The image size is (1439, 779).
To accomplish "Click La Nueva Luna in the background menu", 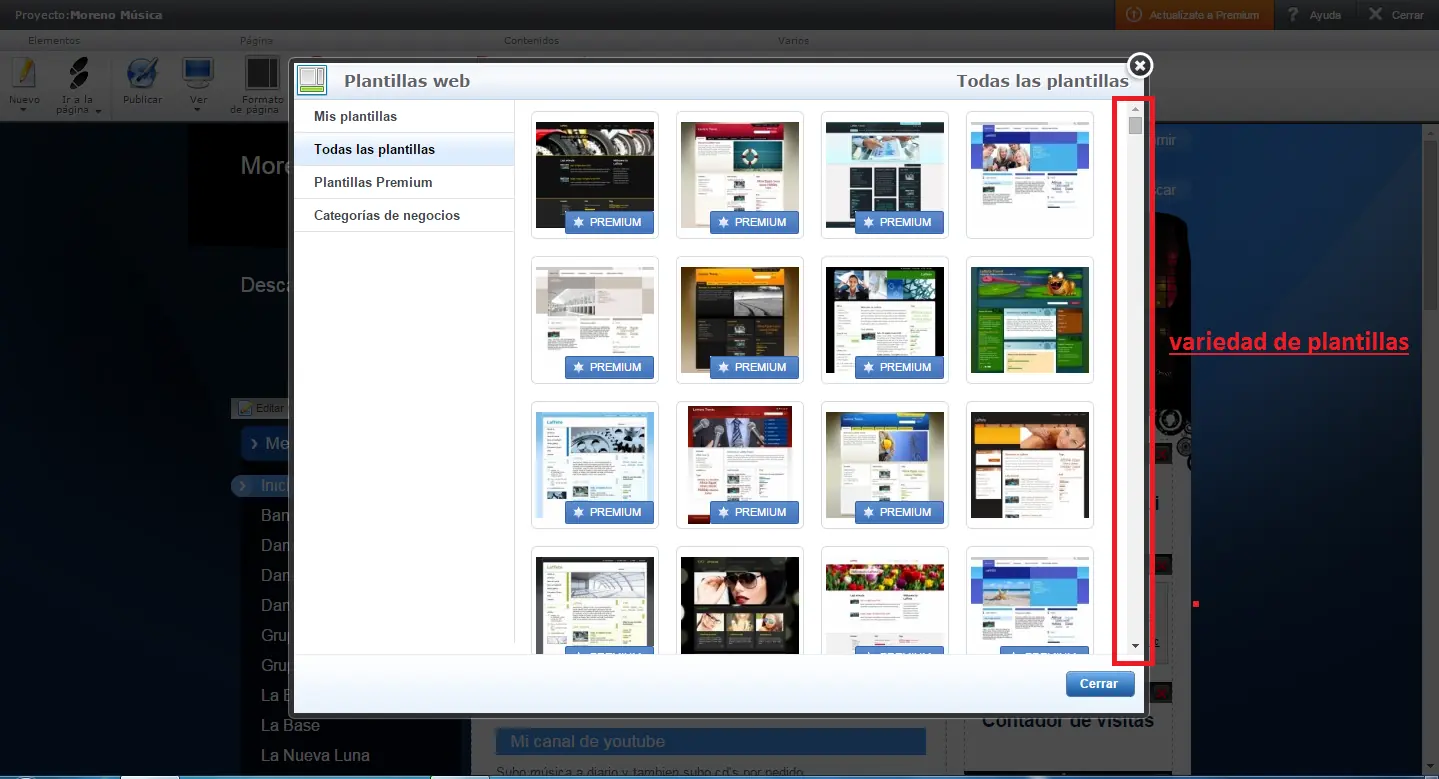I will pos(315,755).
